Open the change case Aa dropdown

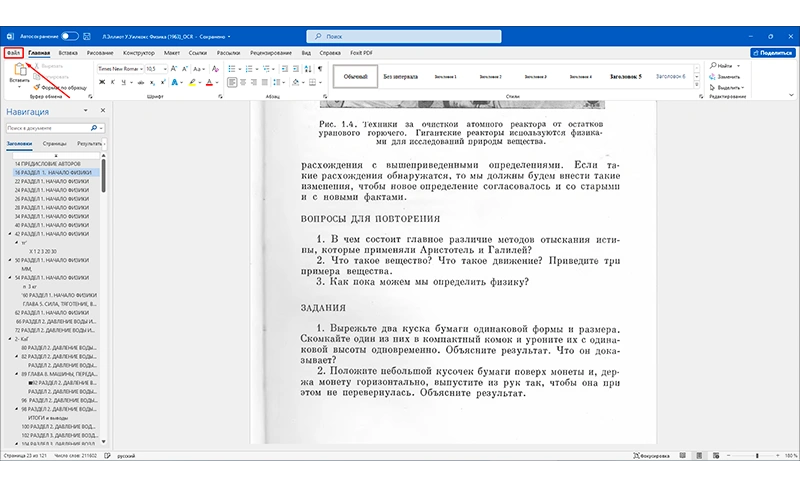pos(198,68)
